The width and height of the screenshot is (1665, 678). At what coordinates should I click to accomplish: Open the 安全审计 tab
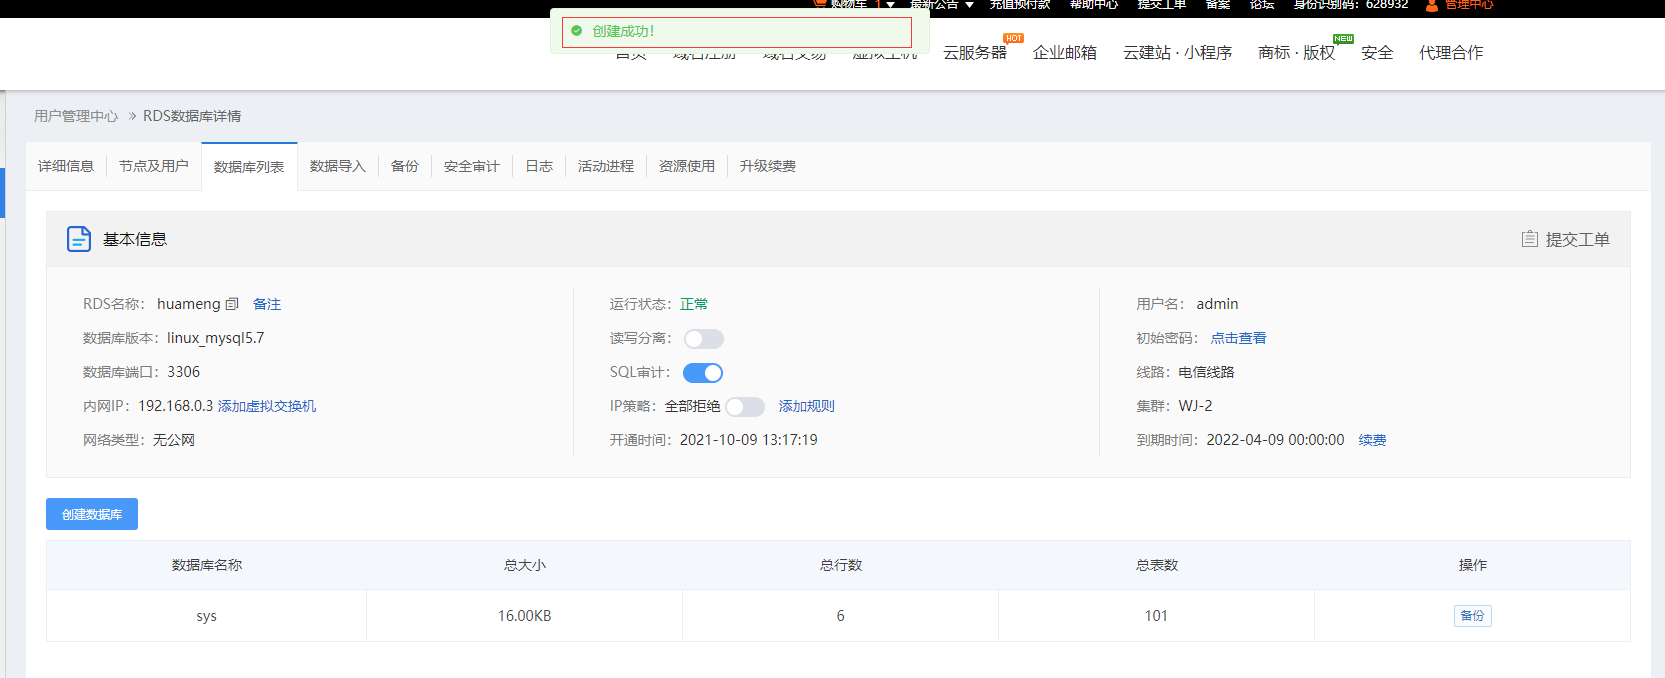click(472, 166)
